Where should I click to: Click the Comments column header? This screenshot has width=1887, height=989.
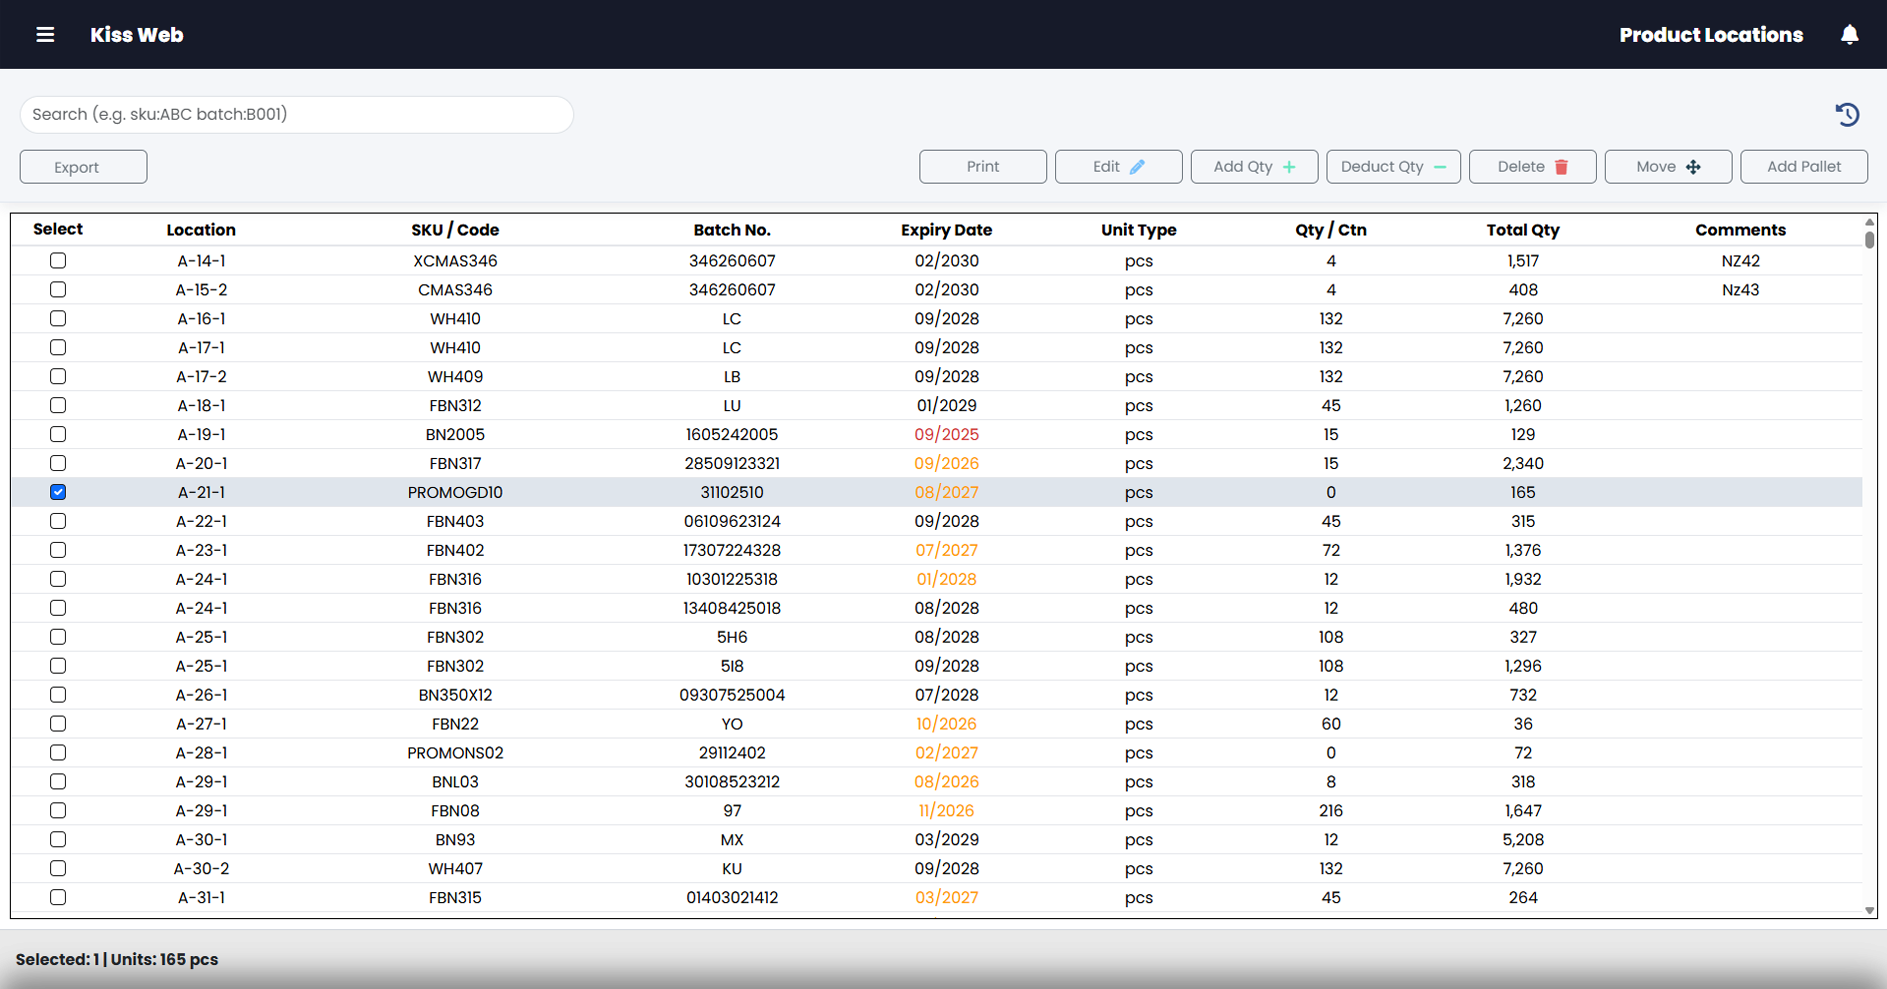pos(1740,230)
